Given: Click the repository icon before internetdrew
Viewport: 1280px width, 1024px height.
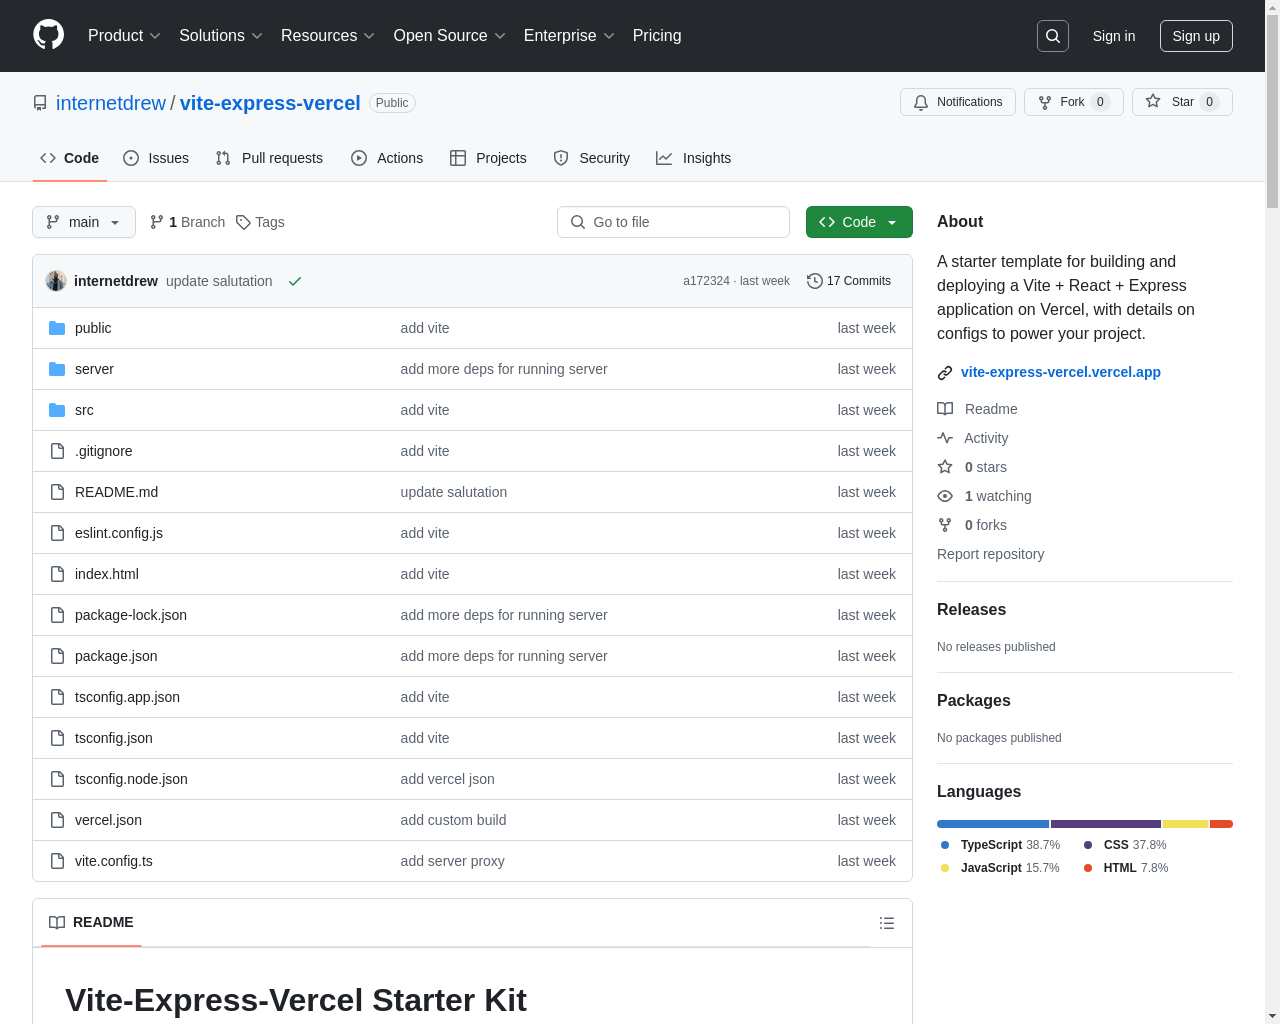Looking at the screenshot, I should 40,103.
